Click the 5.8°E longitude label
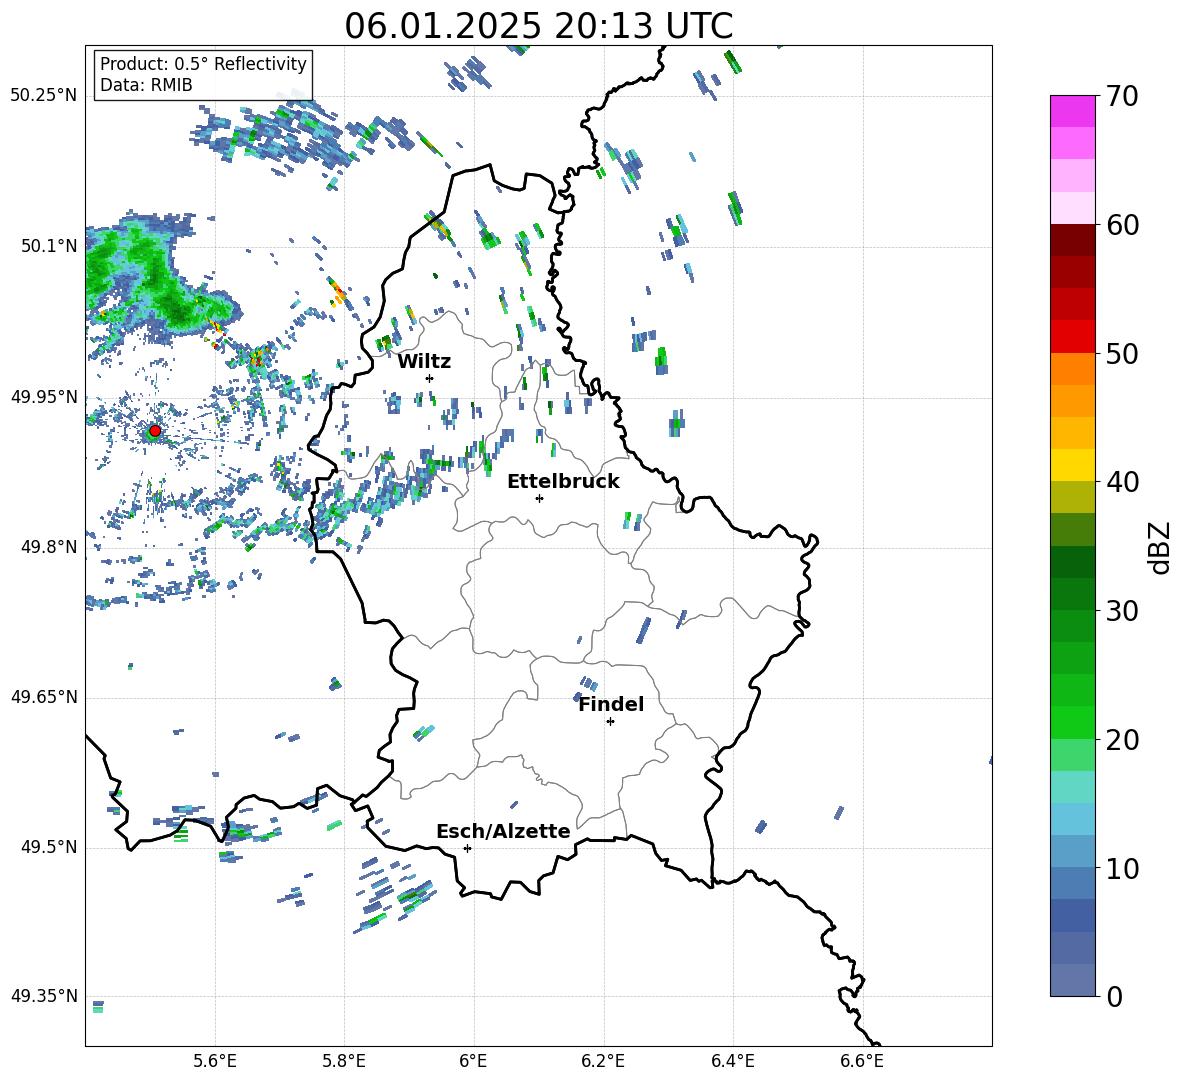Image resolution: width=1184 pixels, height=1081 pixels. pyautogui.click(x=344, y=1061)
